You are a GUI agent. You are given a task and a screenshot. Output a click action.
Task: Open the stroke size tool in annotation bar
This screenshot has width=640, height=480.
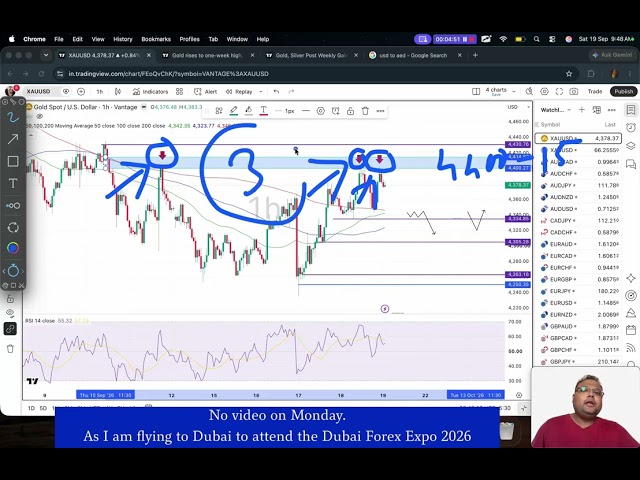[13, 205]
